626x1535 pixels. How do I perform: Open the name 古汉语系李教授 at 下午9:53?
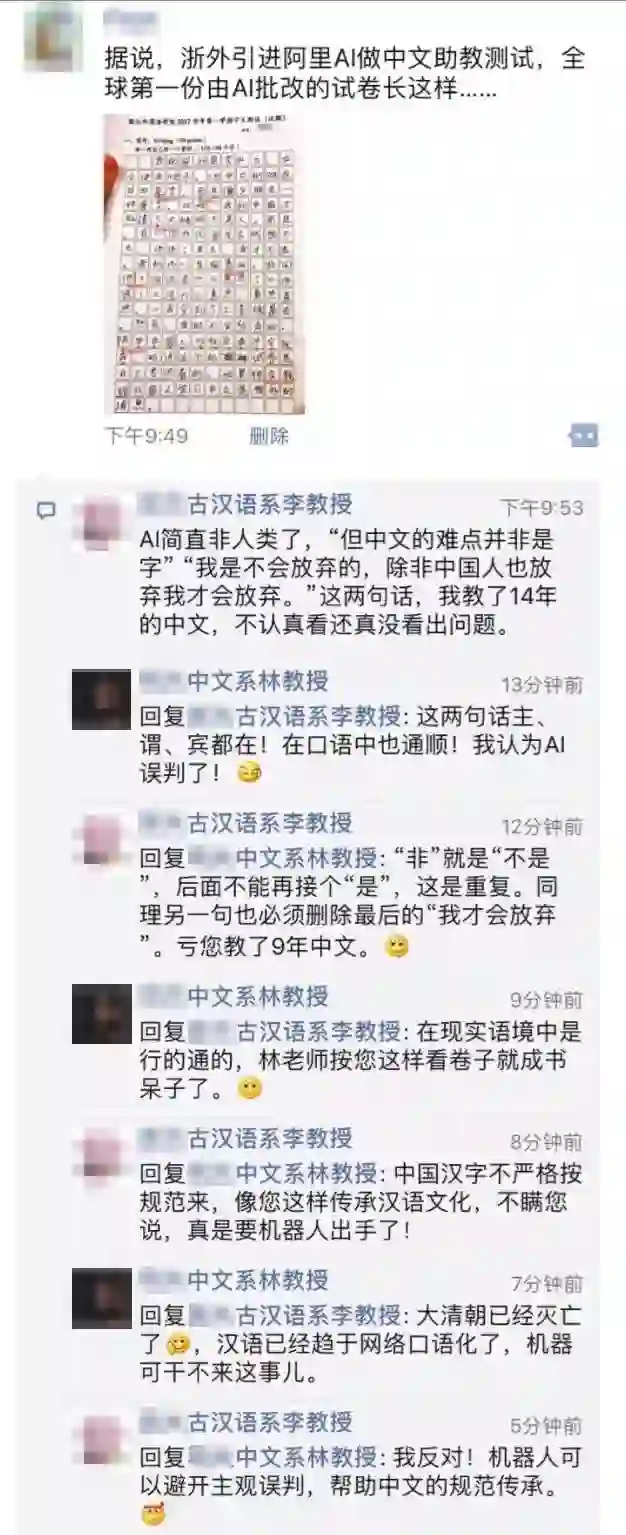270,504
